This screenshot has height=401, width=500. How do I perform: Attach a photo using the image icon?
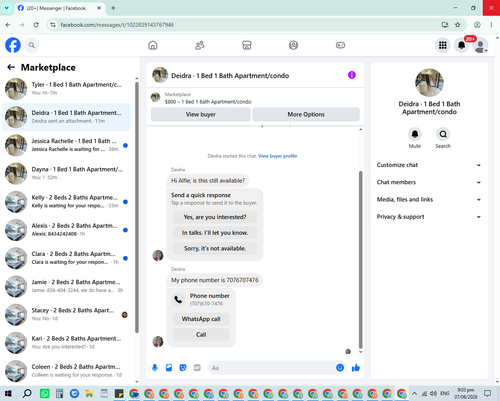click(x=169, y=368)
